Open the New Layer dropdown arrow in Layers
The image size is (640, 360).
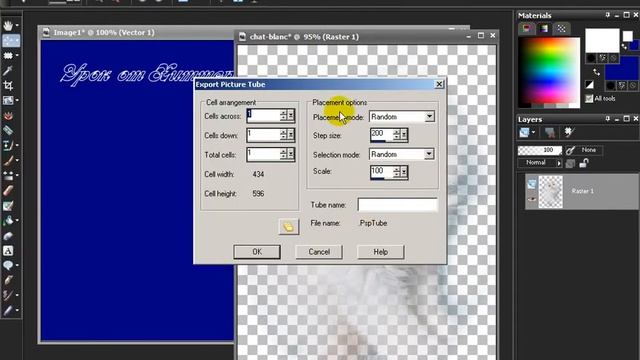click(533, 132)
